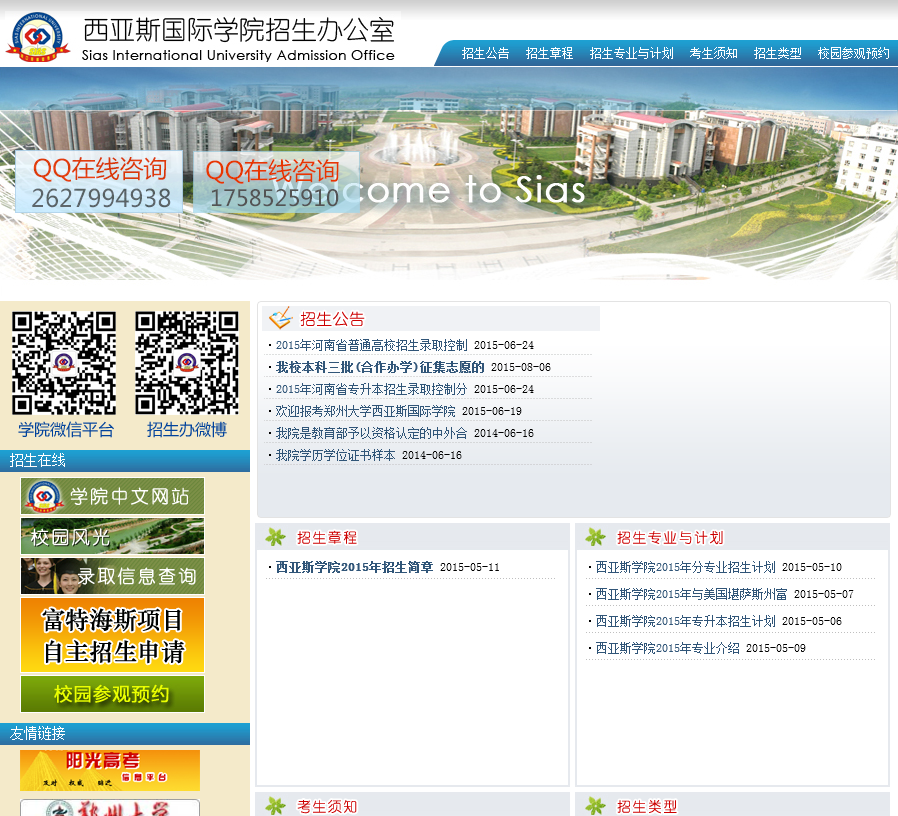
Task: Click the leaf icon beside 招生类型 heading
Action: point(596,806)
